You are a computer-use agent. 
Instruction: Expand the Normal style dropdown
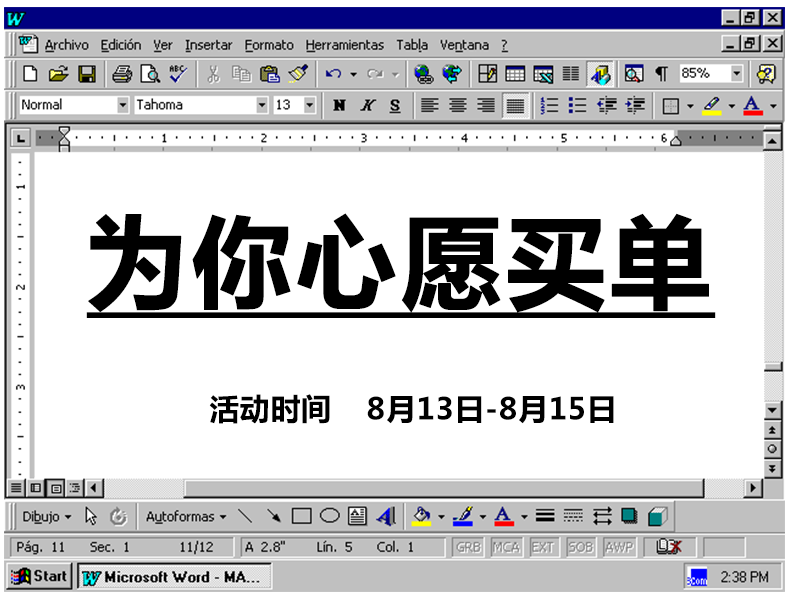click(122, 105)
